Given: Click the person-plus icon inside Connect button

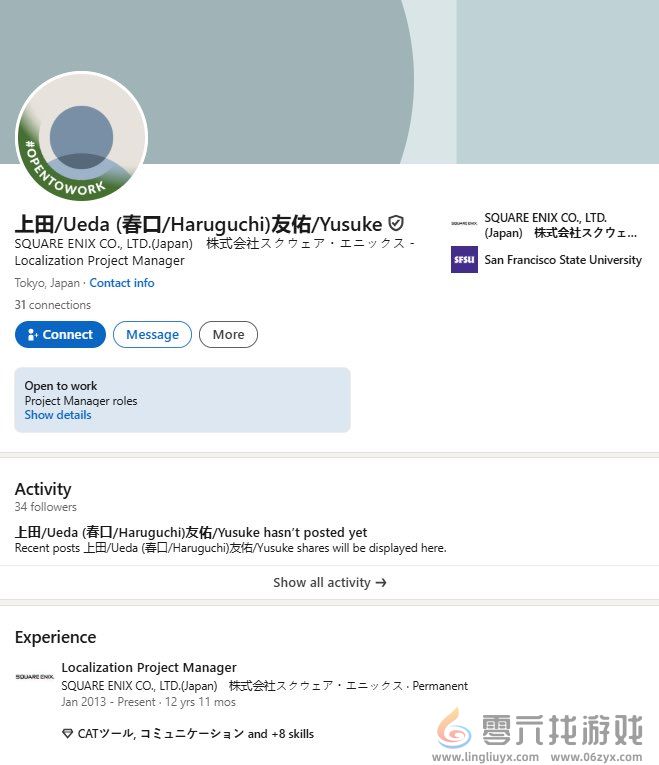Looking at the screenshot, I should coord(32,335).
